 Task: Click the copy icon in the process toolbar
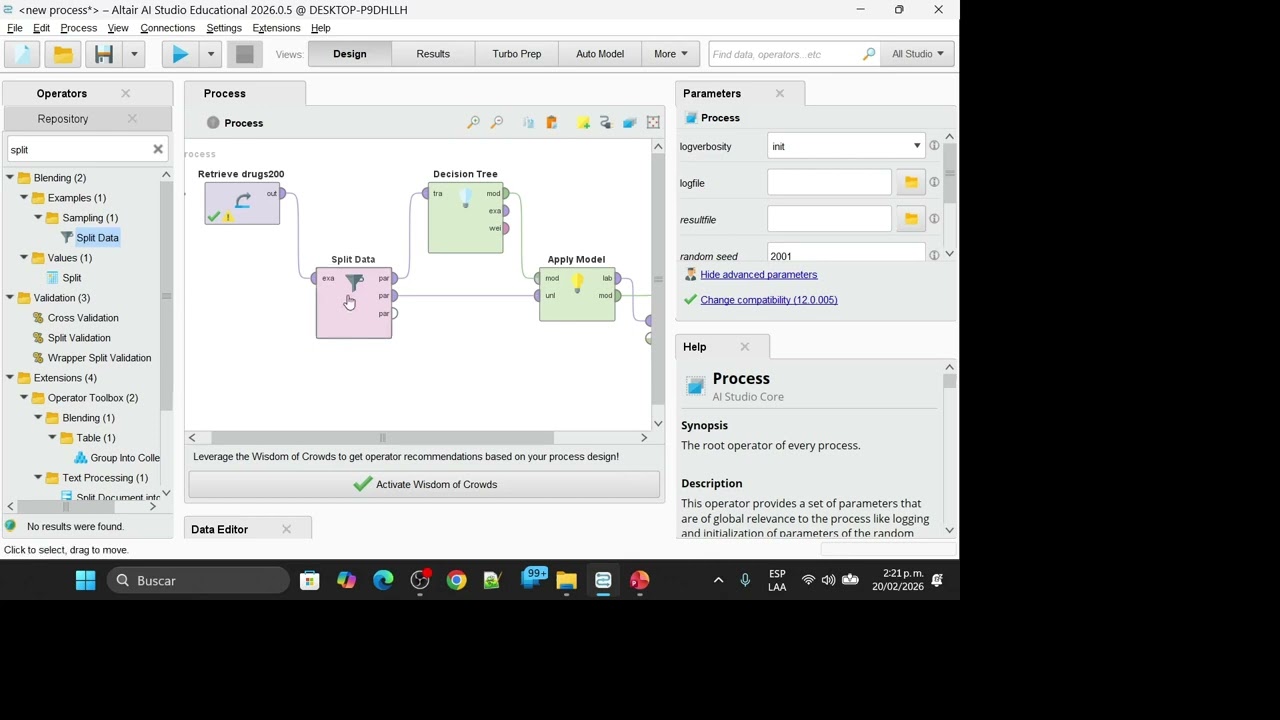pyautogui.click(x=528, y=122)
